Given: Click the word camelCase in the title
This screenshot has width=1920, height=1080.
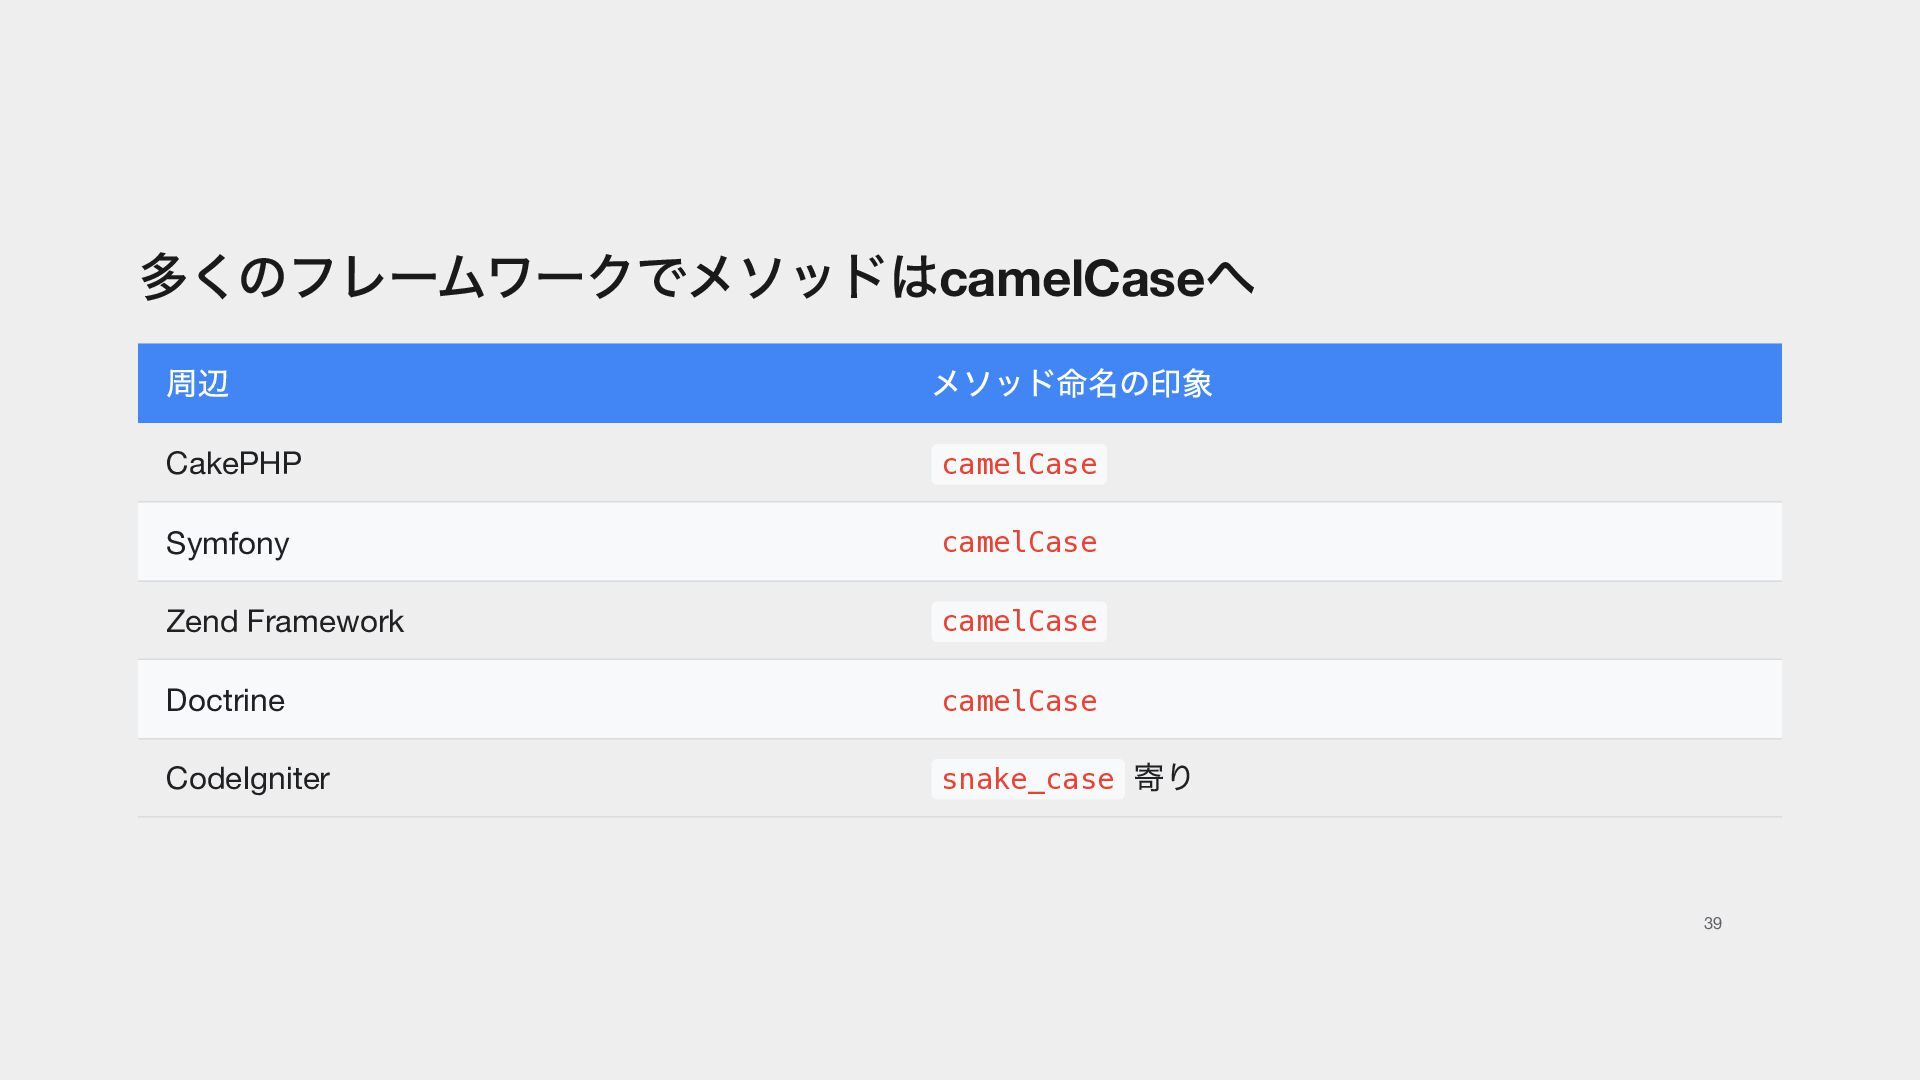Looking at the screenshot, I should click(x=1072, y=277).
